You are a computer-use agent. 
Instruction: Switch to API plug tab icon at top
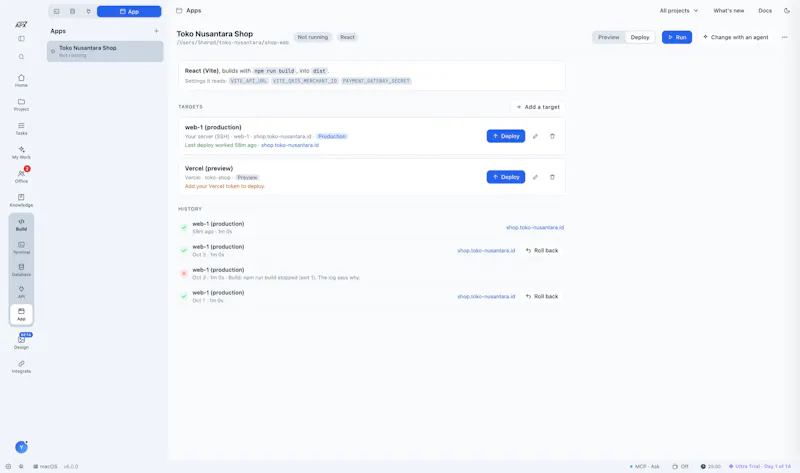[x=88, y=11]
